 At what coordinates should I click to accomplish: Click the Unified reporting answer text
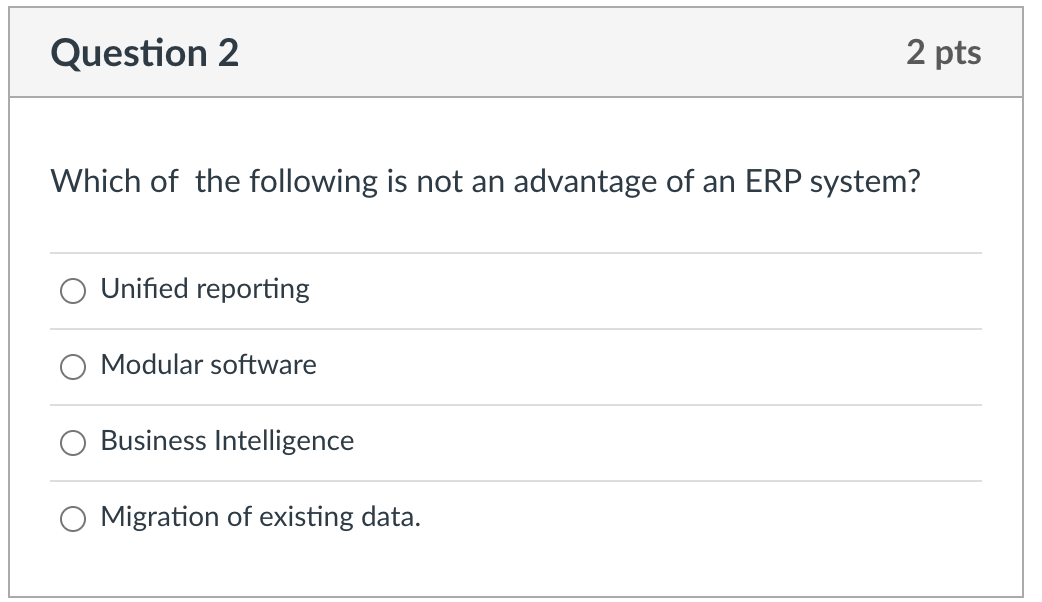coord(205,289)
